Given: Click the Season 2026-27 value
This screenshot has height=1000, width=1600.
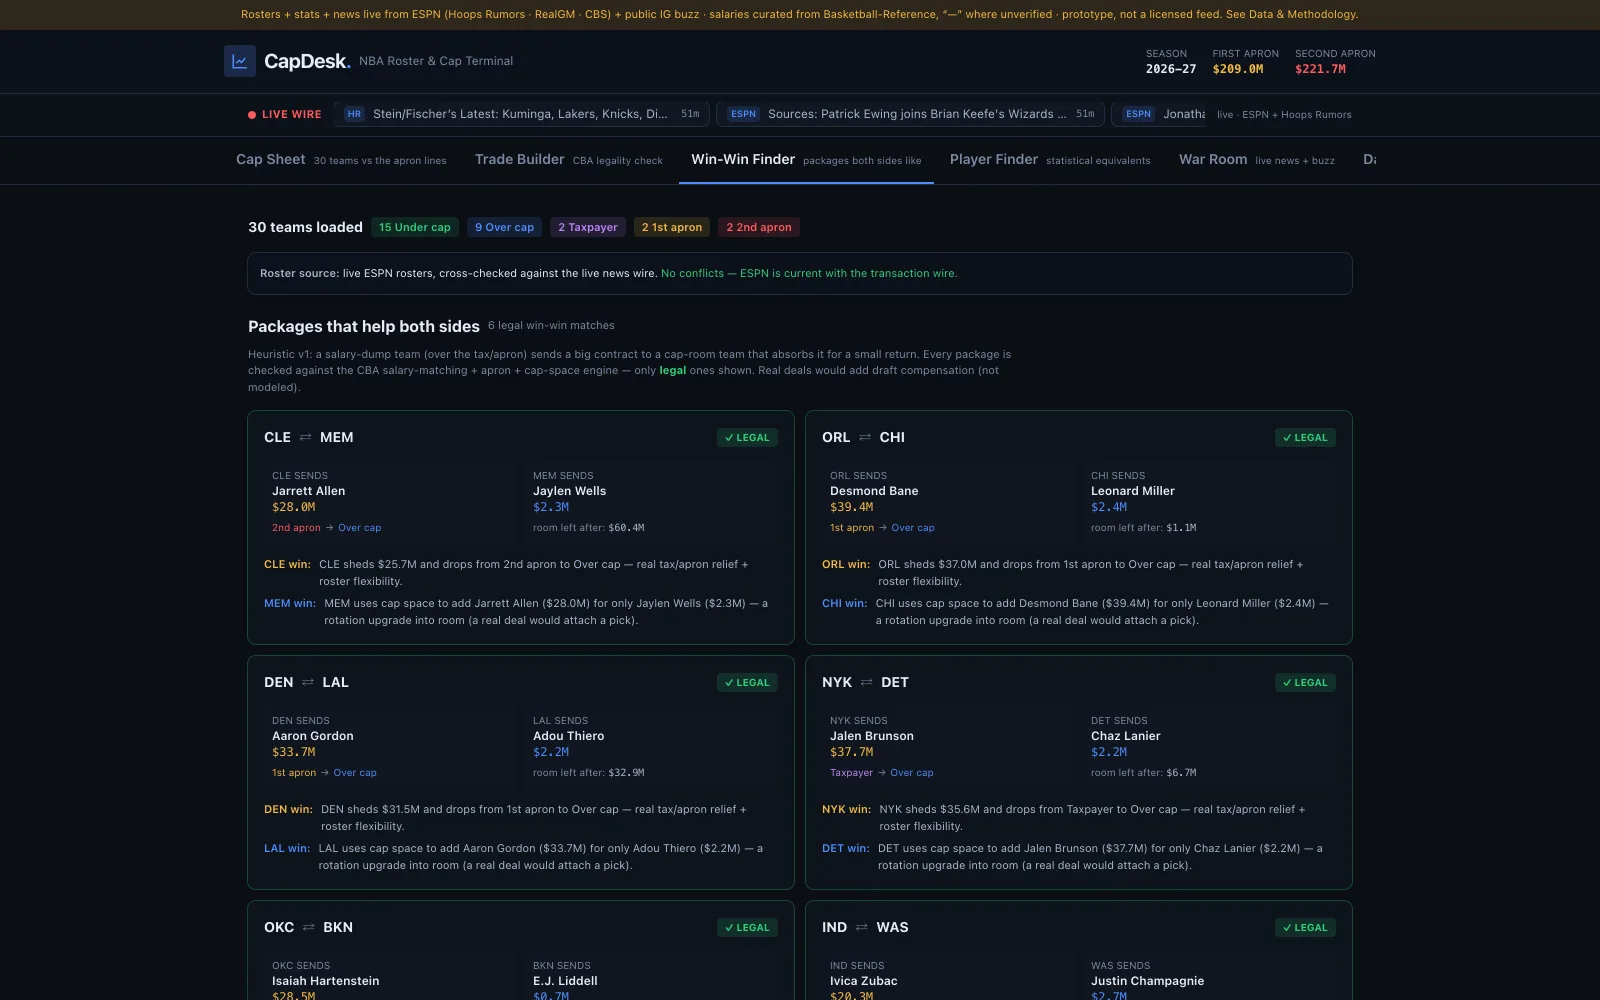Looking at the screenshot, I should [x=1171, y=69].
